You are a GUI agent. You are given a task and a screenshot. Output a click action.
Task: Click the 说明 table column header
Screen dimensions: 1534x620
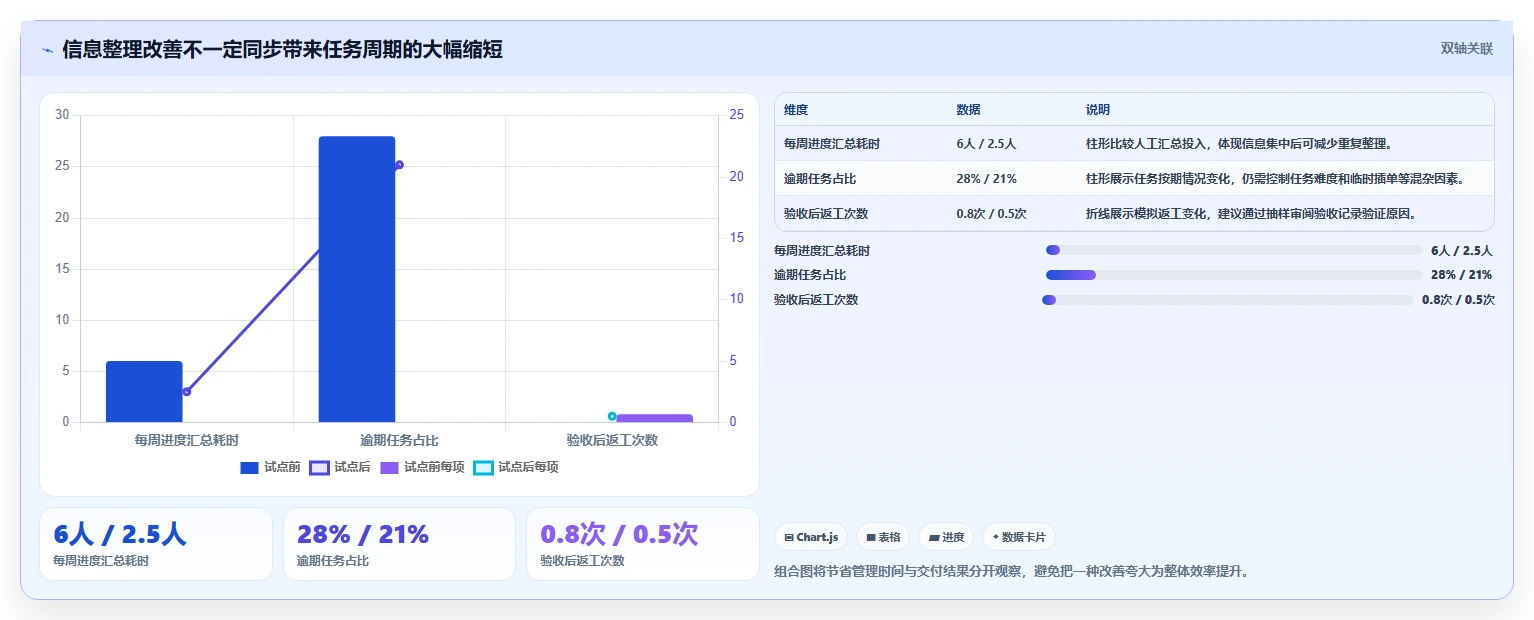pos(1098,110)
